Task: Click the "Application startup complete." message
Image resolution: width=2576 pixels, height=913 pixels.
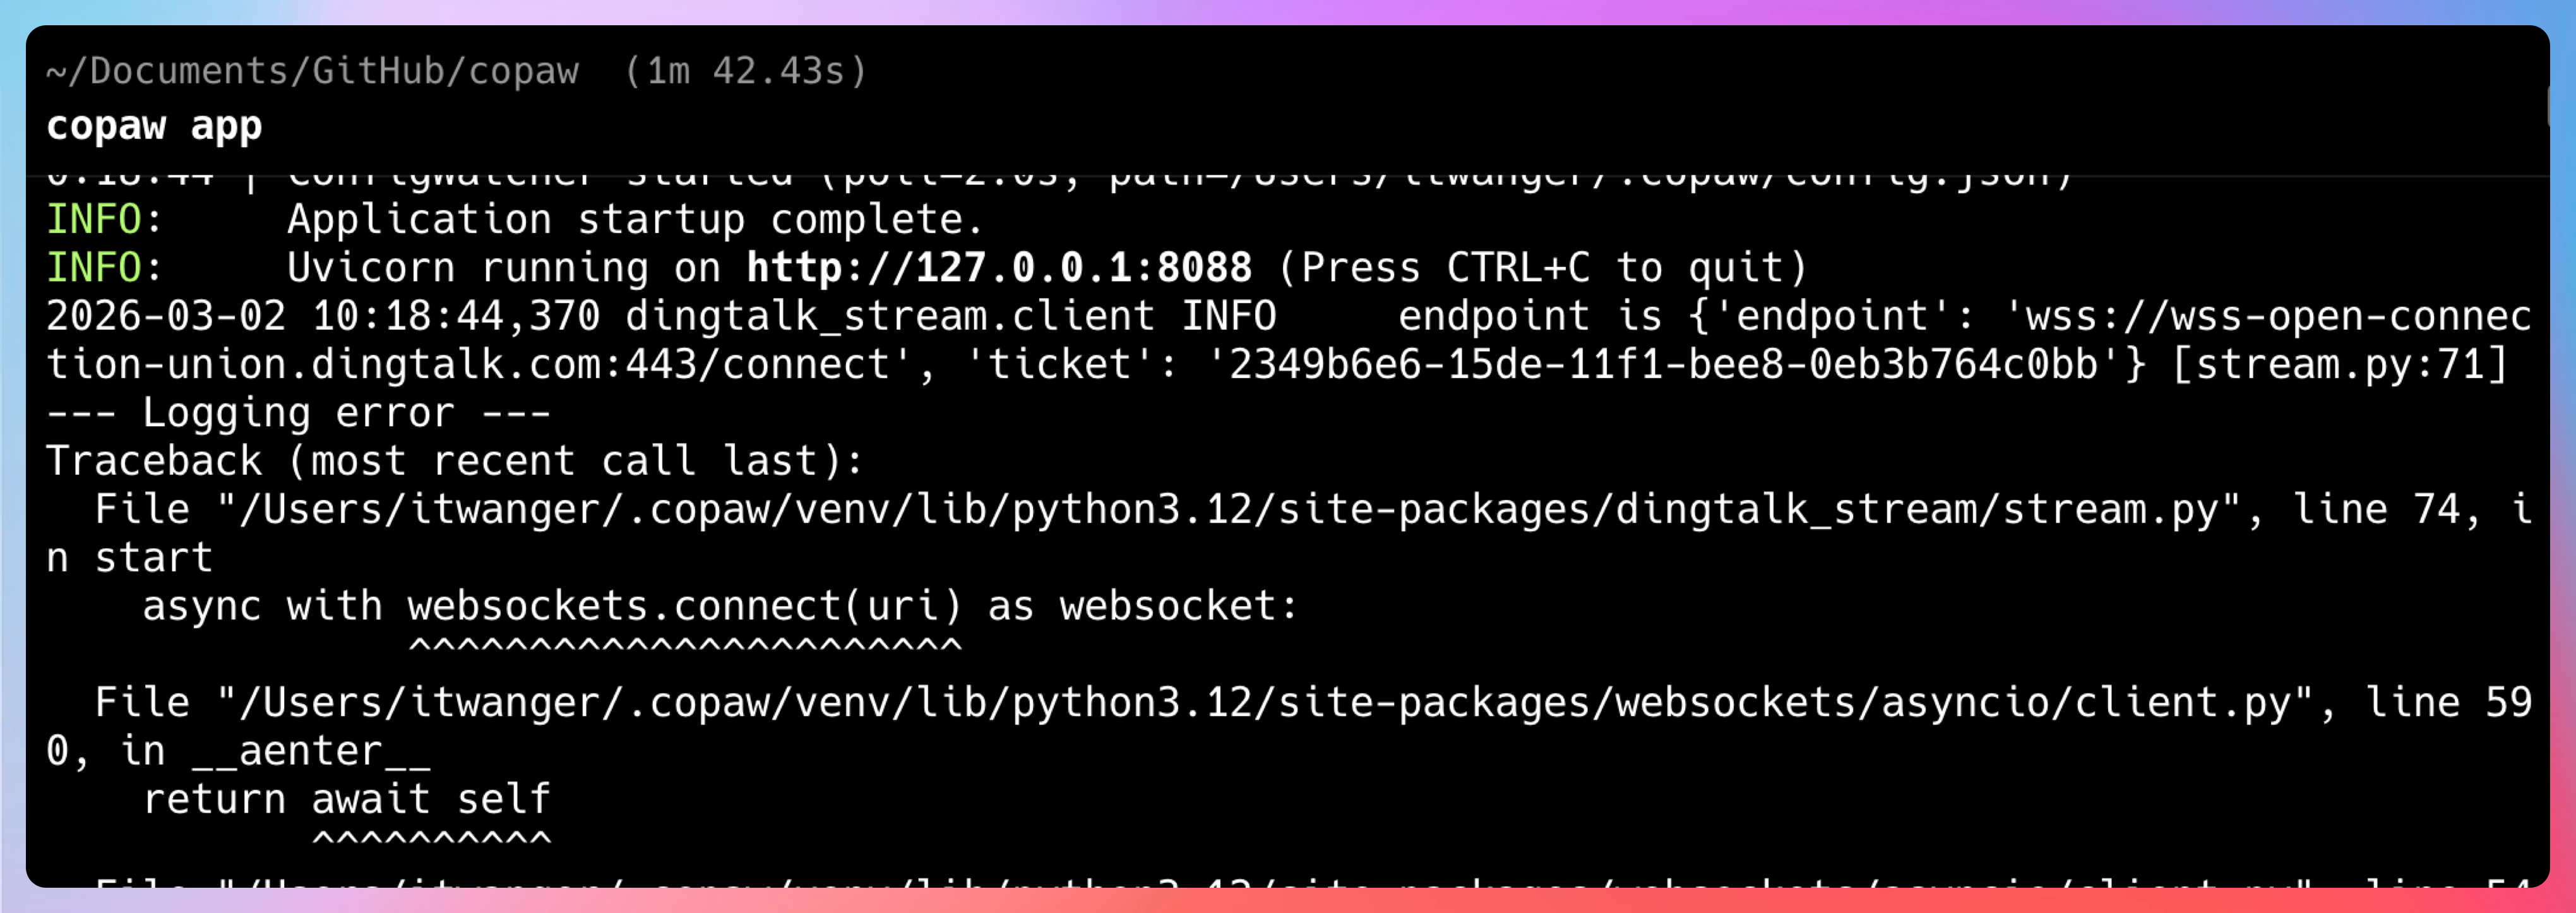Action: coord(636,220)
